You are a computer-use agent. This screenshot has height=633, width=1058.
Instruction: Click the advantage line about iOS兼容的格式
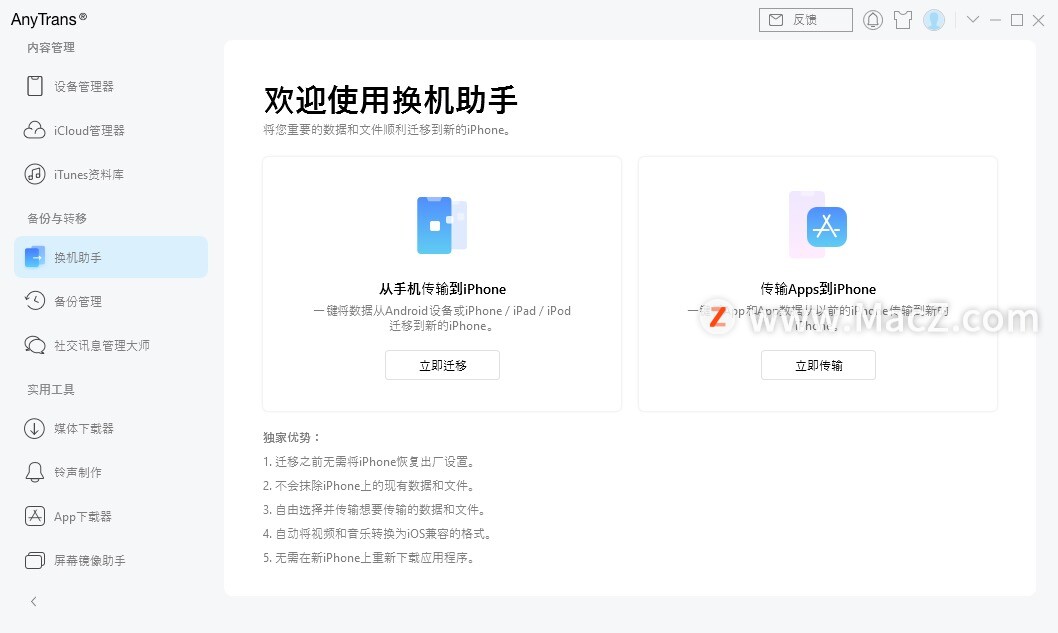point(378,534)
